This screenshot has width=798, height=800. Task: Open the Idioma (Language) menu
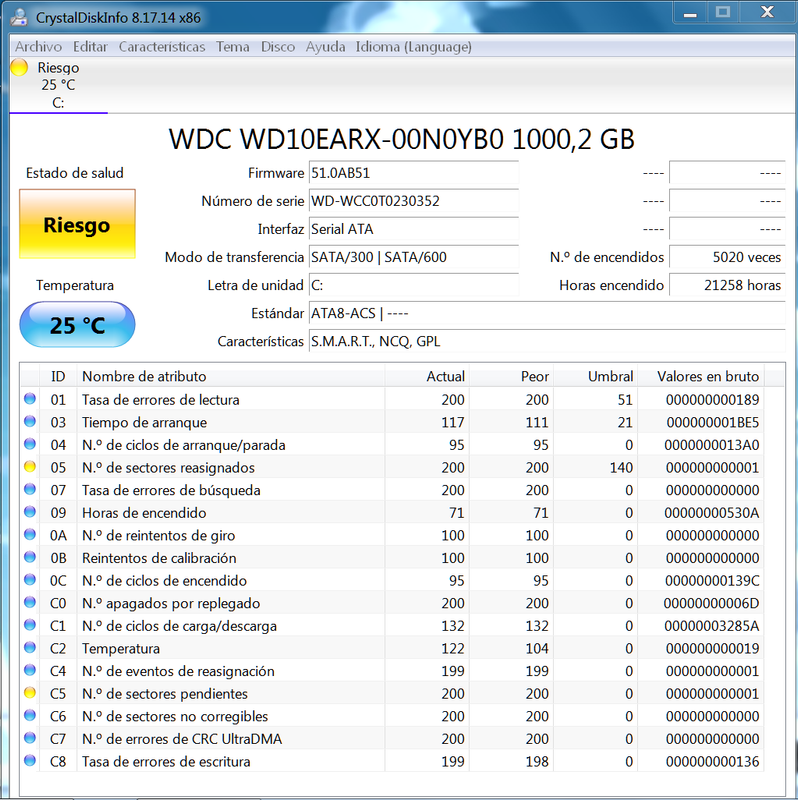pyautogui.click(x=414, y=47)
